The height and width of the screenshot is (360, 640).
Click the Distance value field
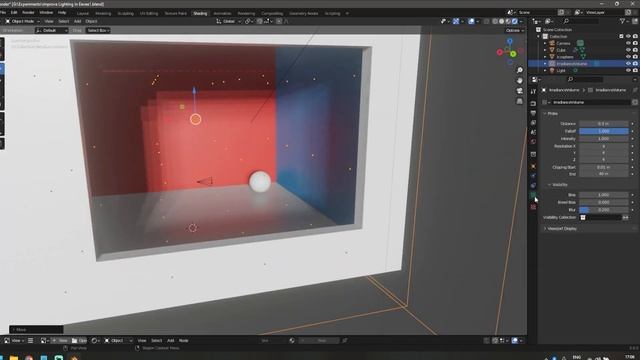604,124
